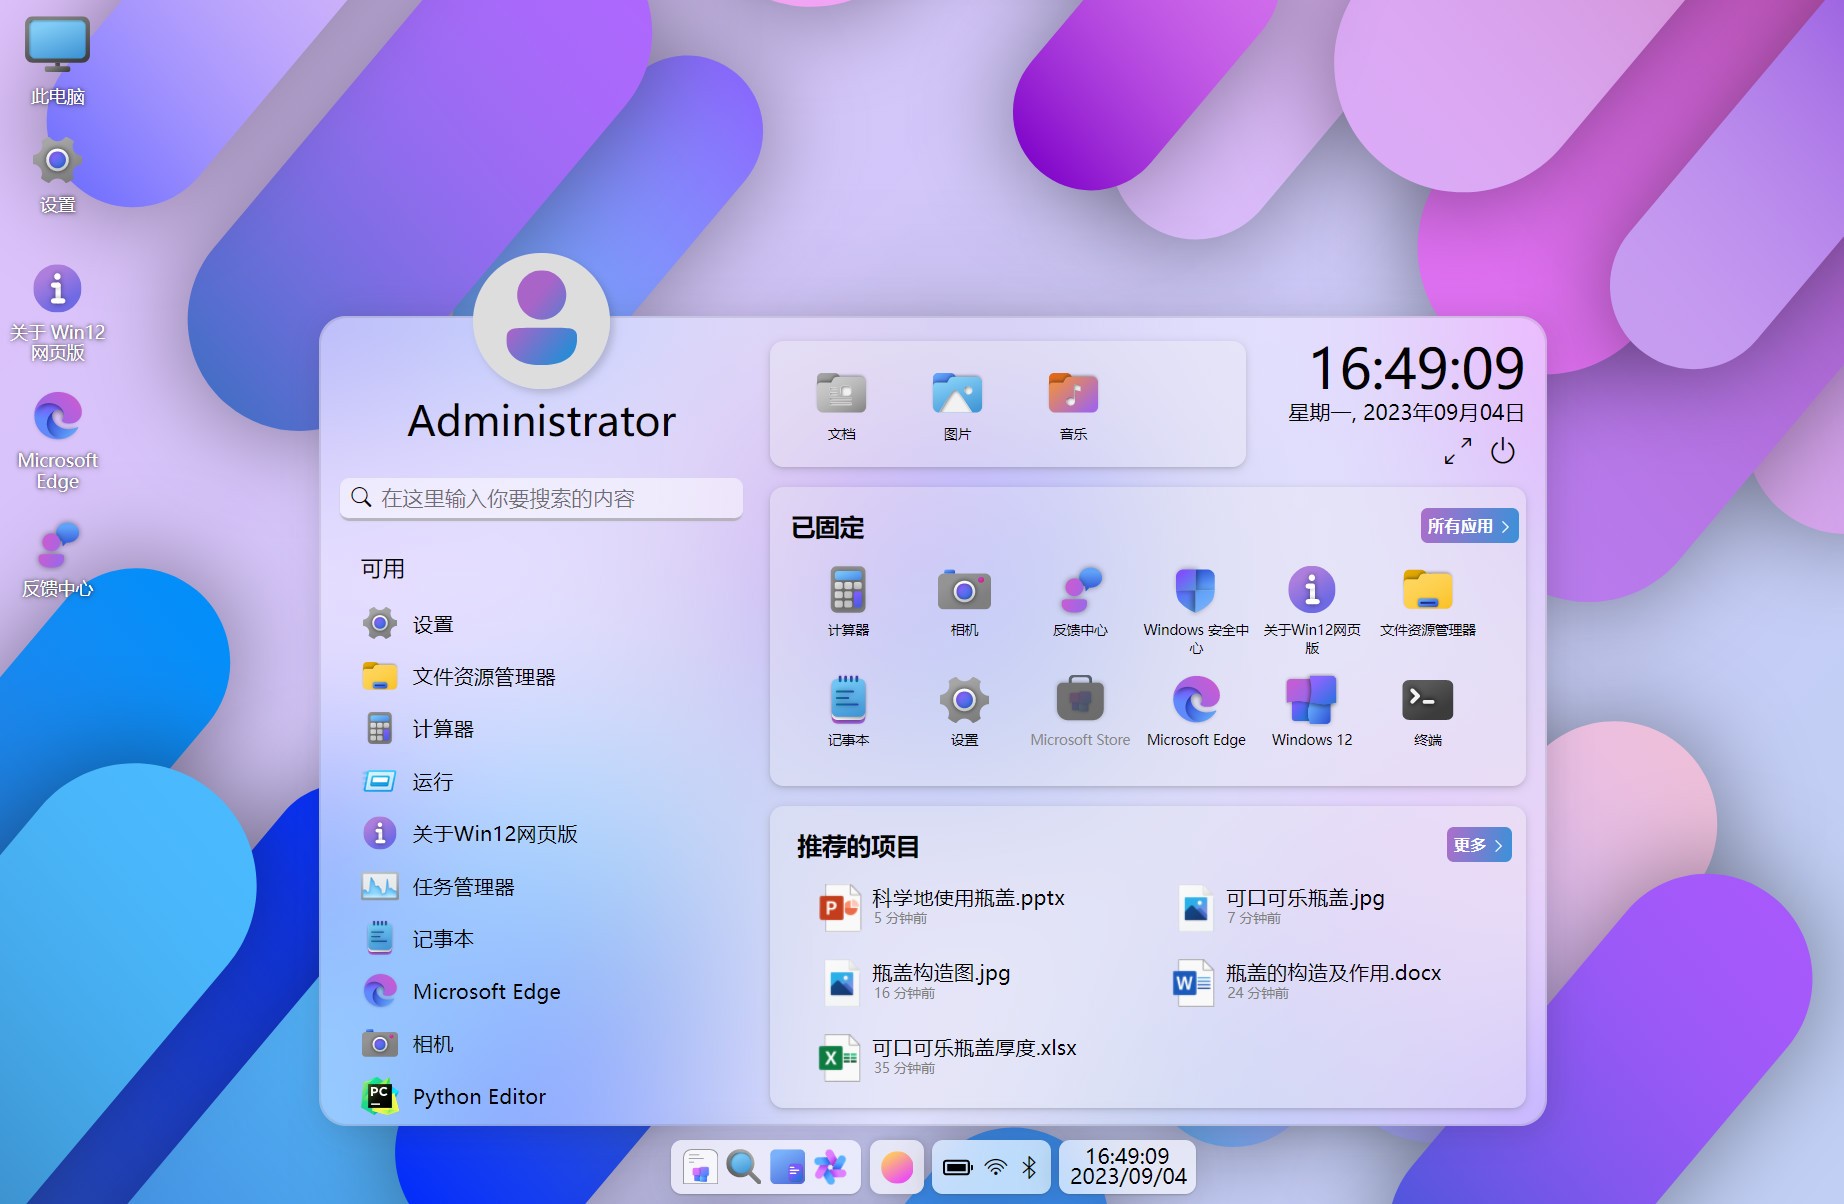Open Windows 12 pinned app
Image resolution: width=1844 pixels, height=1204 pixels.
tap(1312, 711)
